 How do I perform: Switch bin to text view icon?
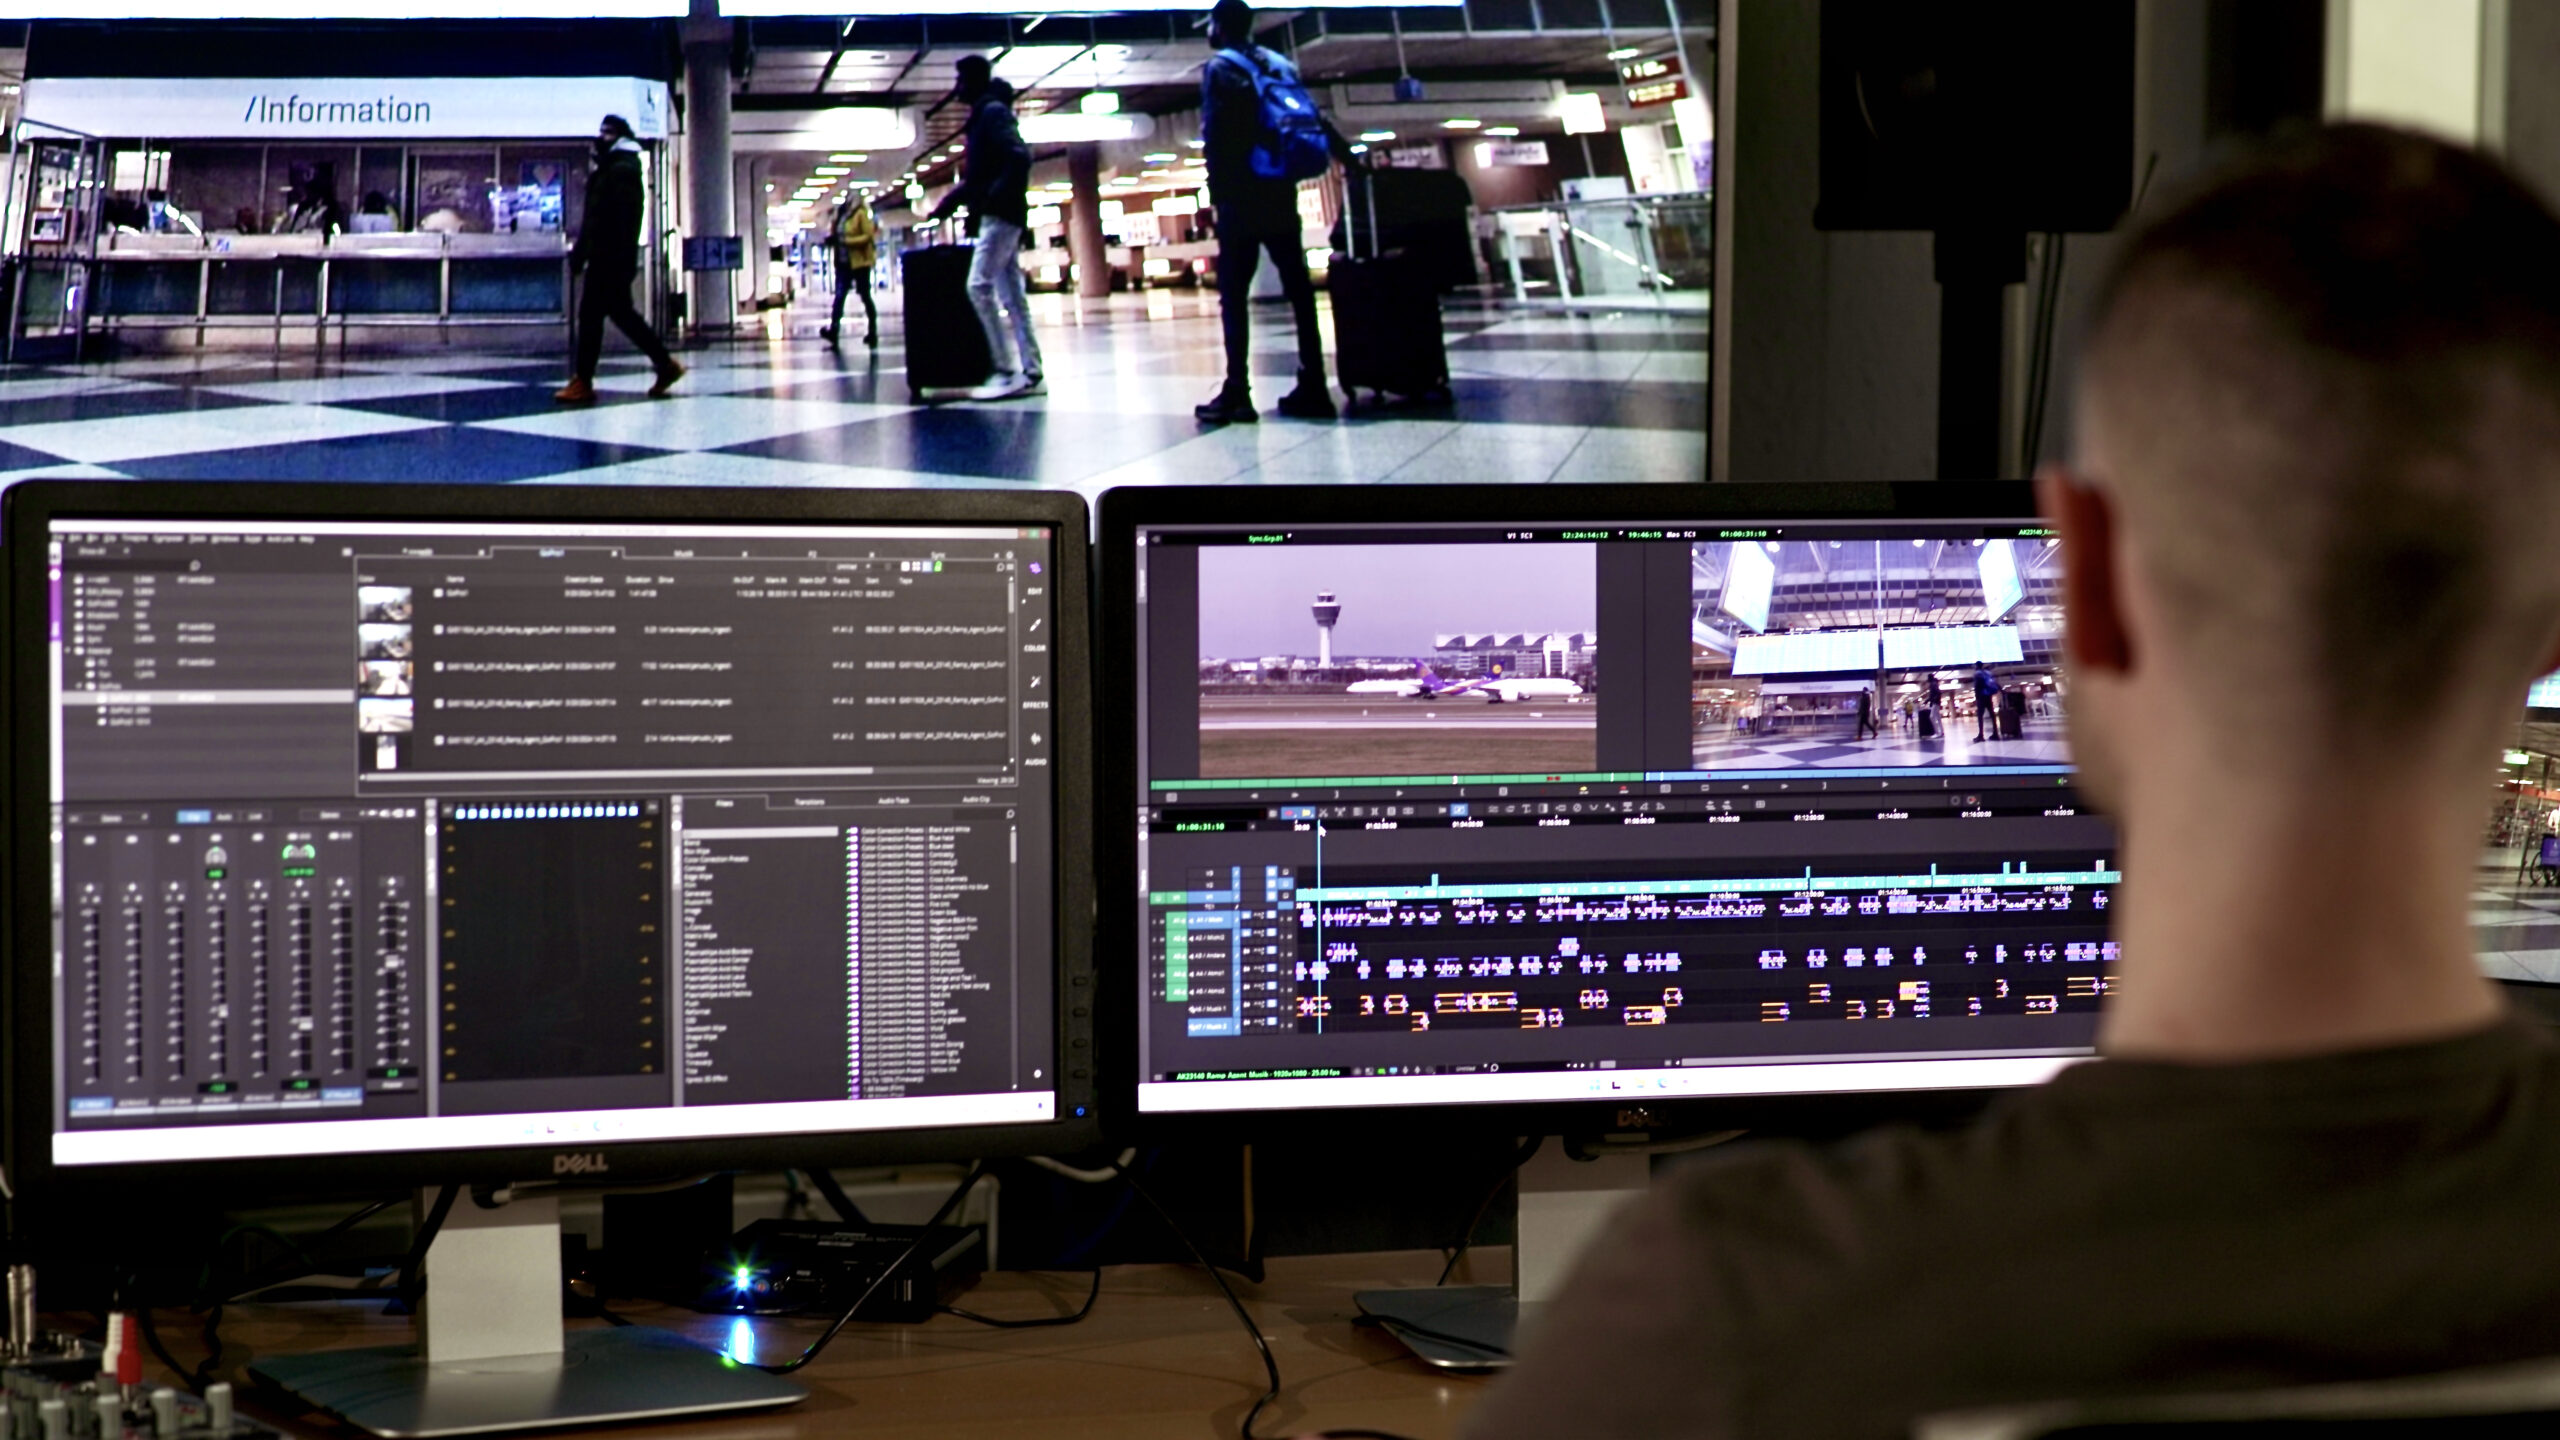905,567
